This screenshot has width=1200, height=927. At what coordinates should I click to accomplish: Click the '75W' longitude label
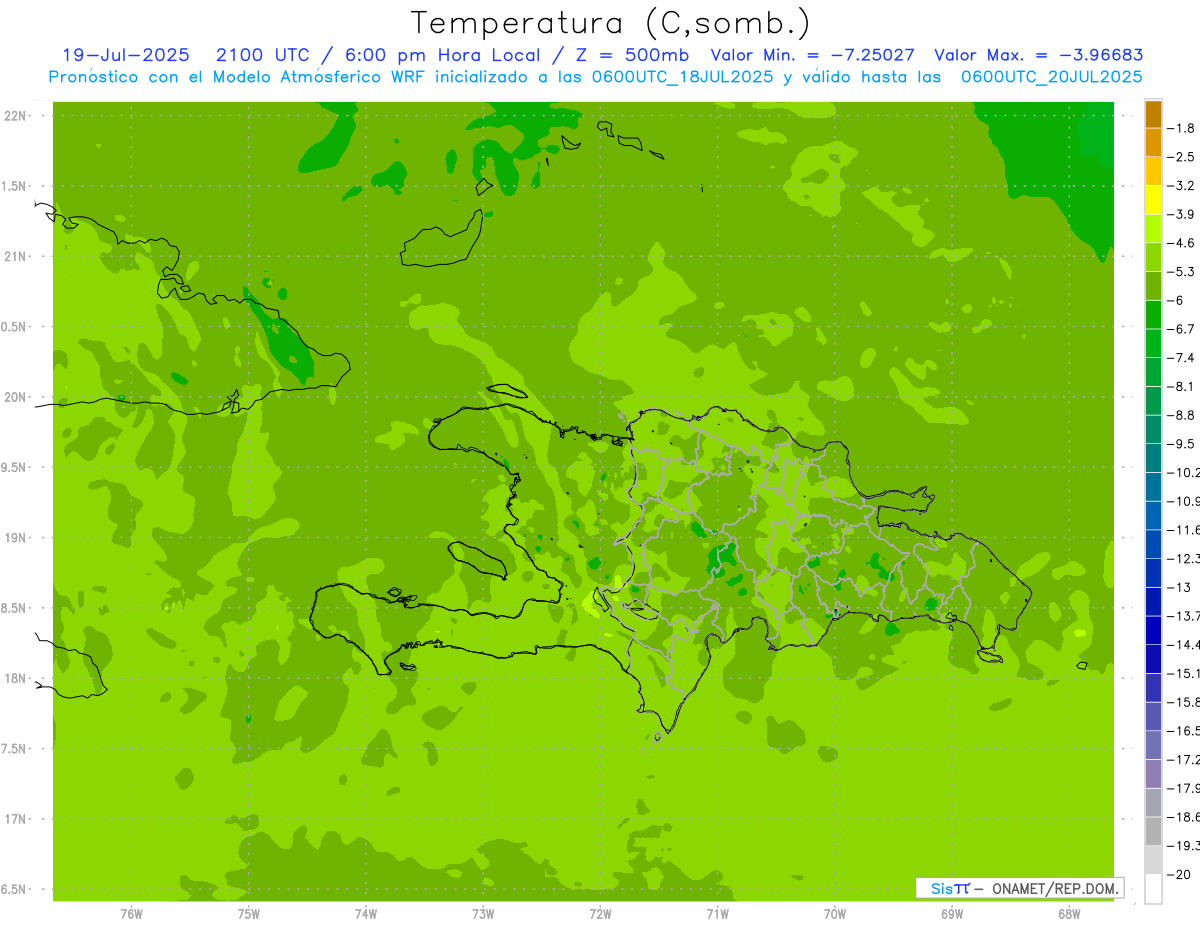pos(249,913)
